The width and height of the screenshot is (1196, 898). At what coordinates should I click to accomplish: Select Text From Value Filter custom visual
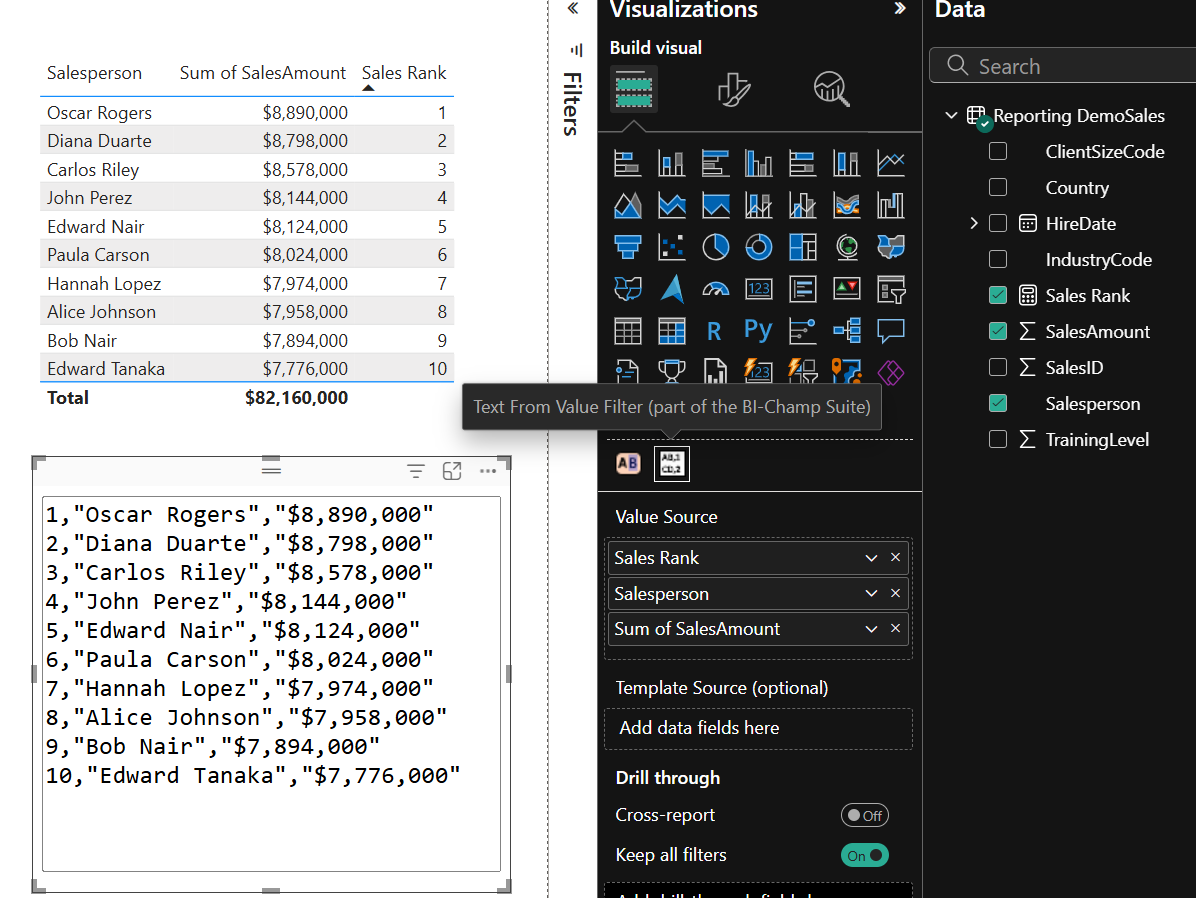coord(671,463)
